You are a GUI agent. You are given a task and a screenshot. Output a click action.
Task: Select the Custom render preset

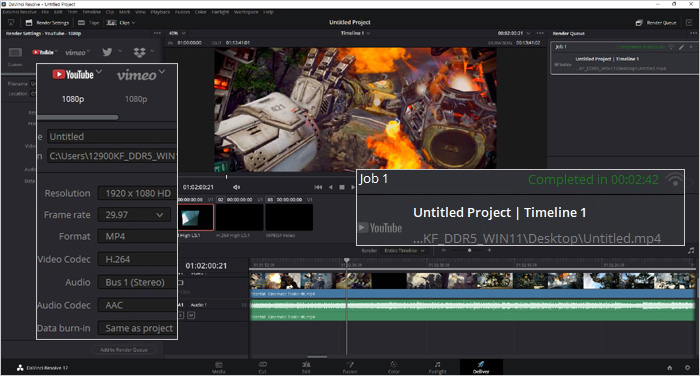(15, 56)
